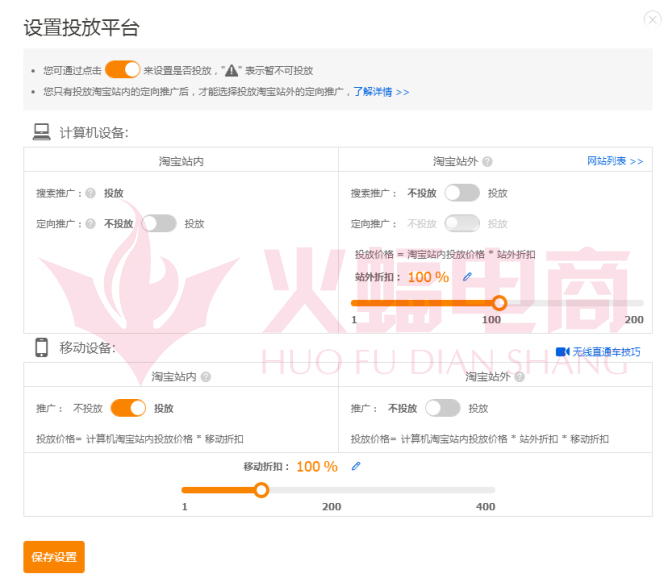This screenshot has height=583, width=668.
Task: Click the 设置投放平台 dialog title
Action: click(x=81, y=28)
